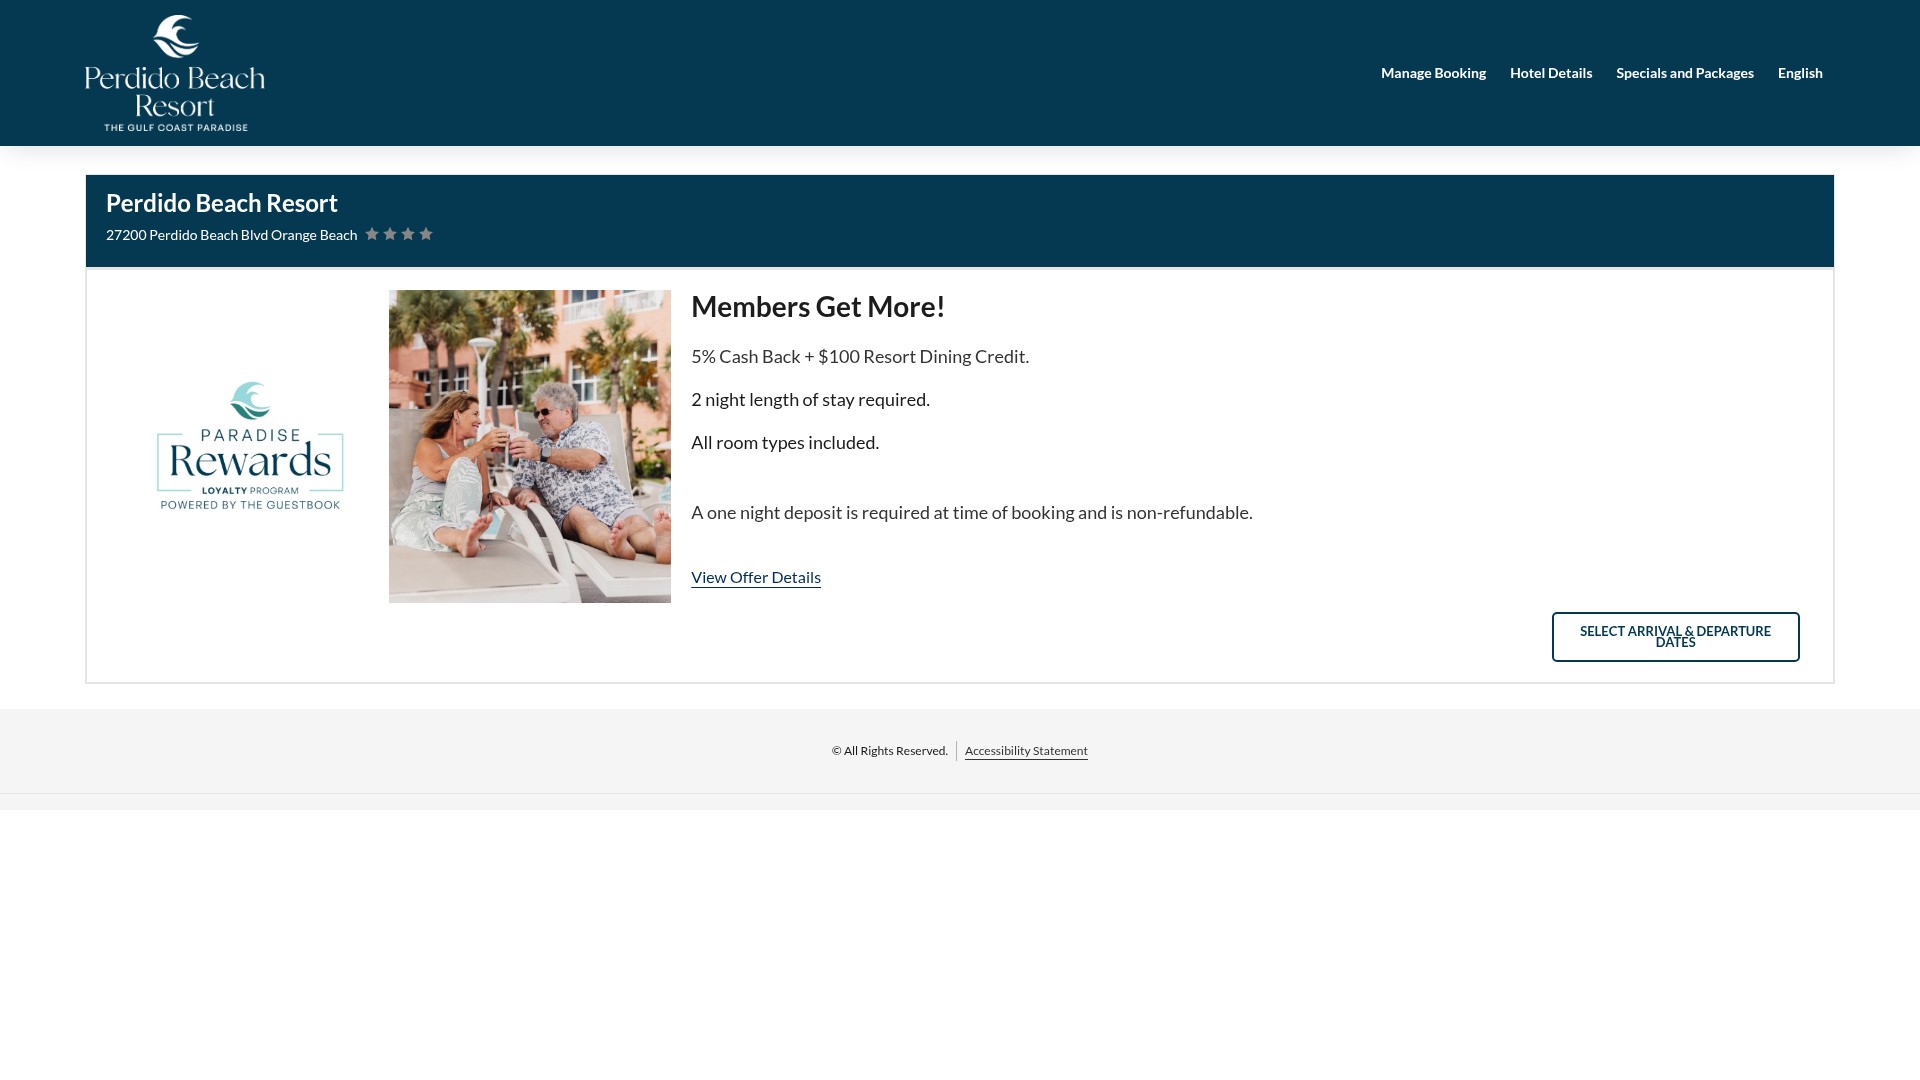Open the English language selector
Image resolution: width=1920 pixels, height=1080 pixels.
pyautogui.click(x=1800, y=73)
